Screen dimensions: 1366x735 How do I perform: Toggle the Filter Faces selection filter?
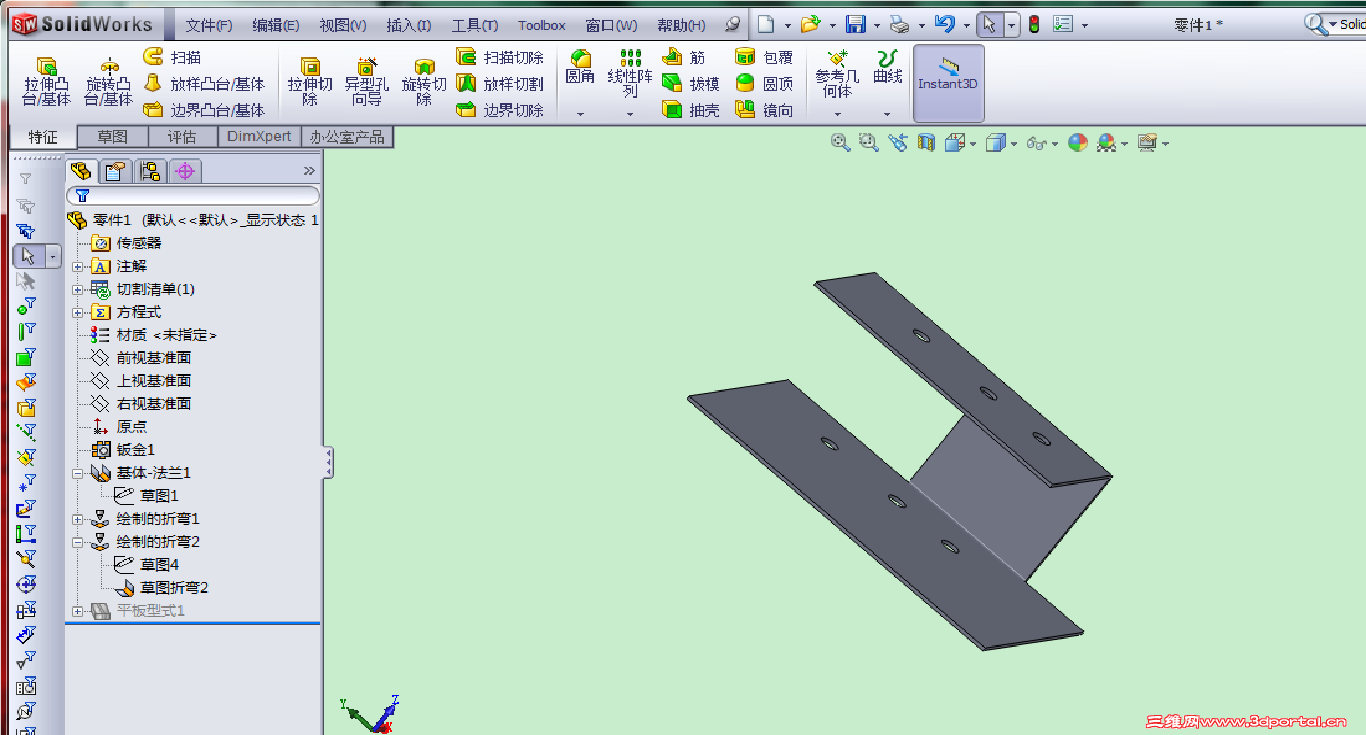[x=26, y=356]
